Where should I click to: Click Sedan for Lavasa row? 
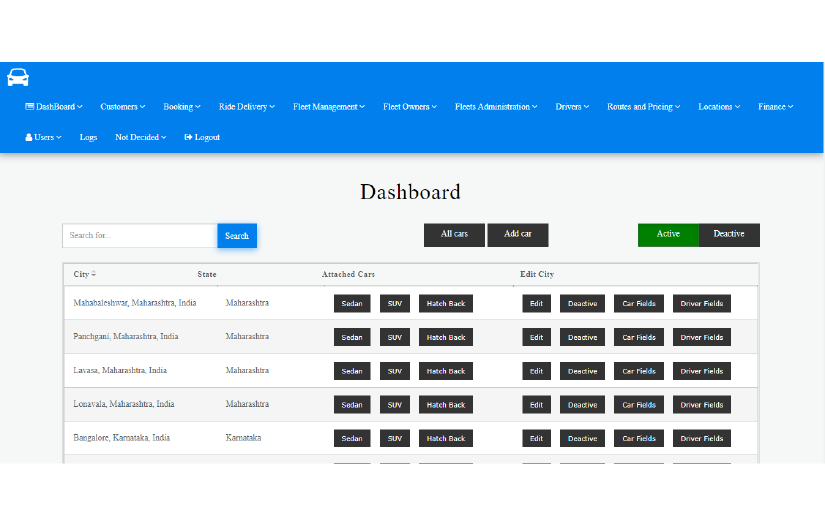click(352, 371)
